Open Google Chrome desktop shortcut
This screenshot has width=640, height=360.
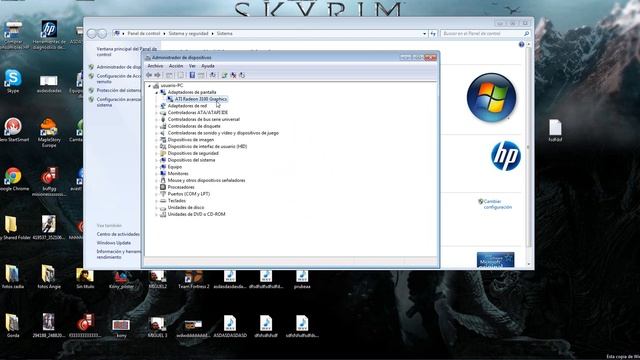pos(13,179)
